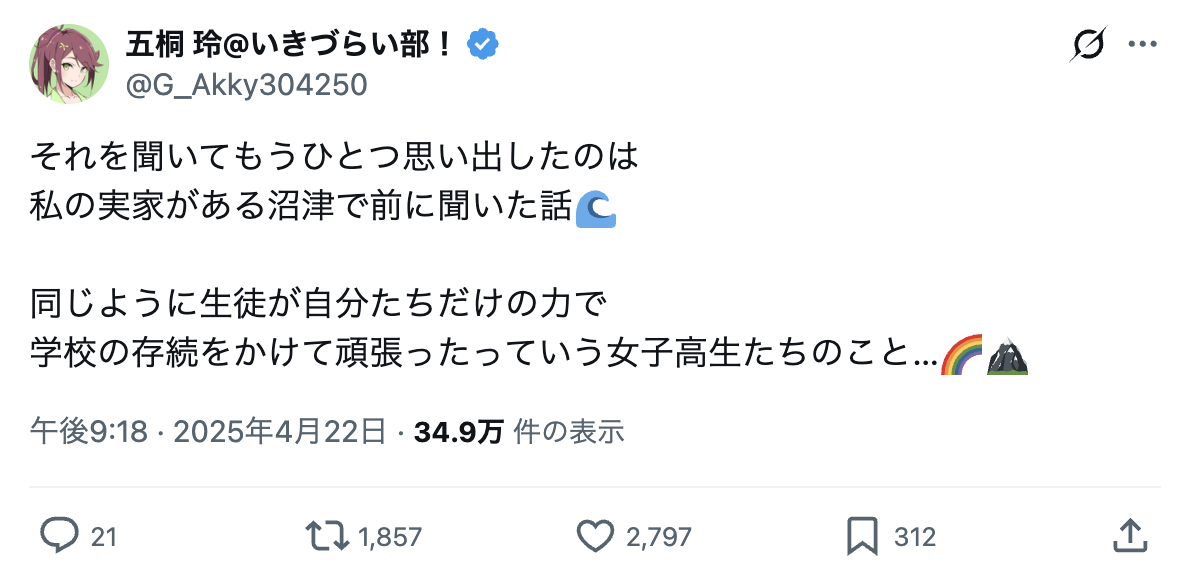Image resolution: width=1180 pixels, height=580 pixels.
Task: Bookmark this post with the bookmark icon
Action: [861, 535]
